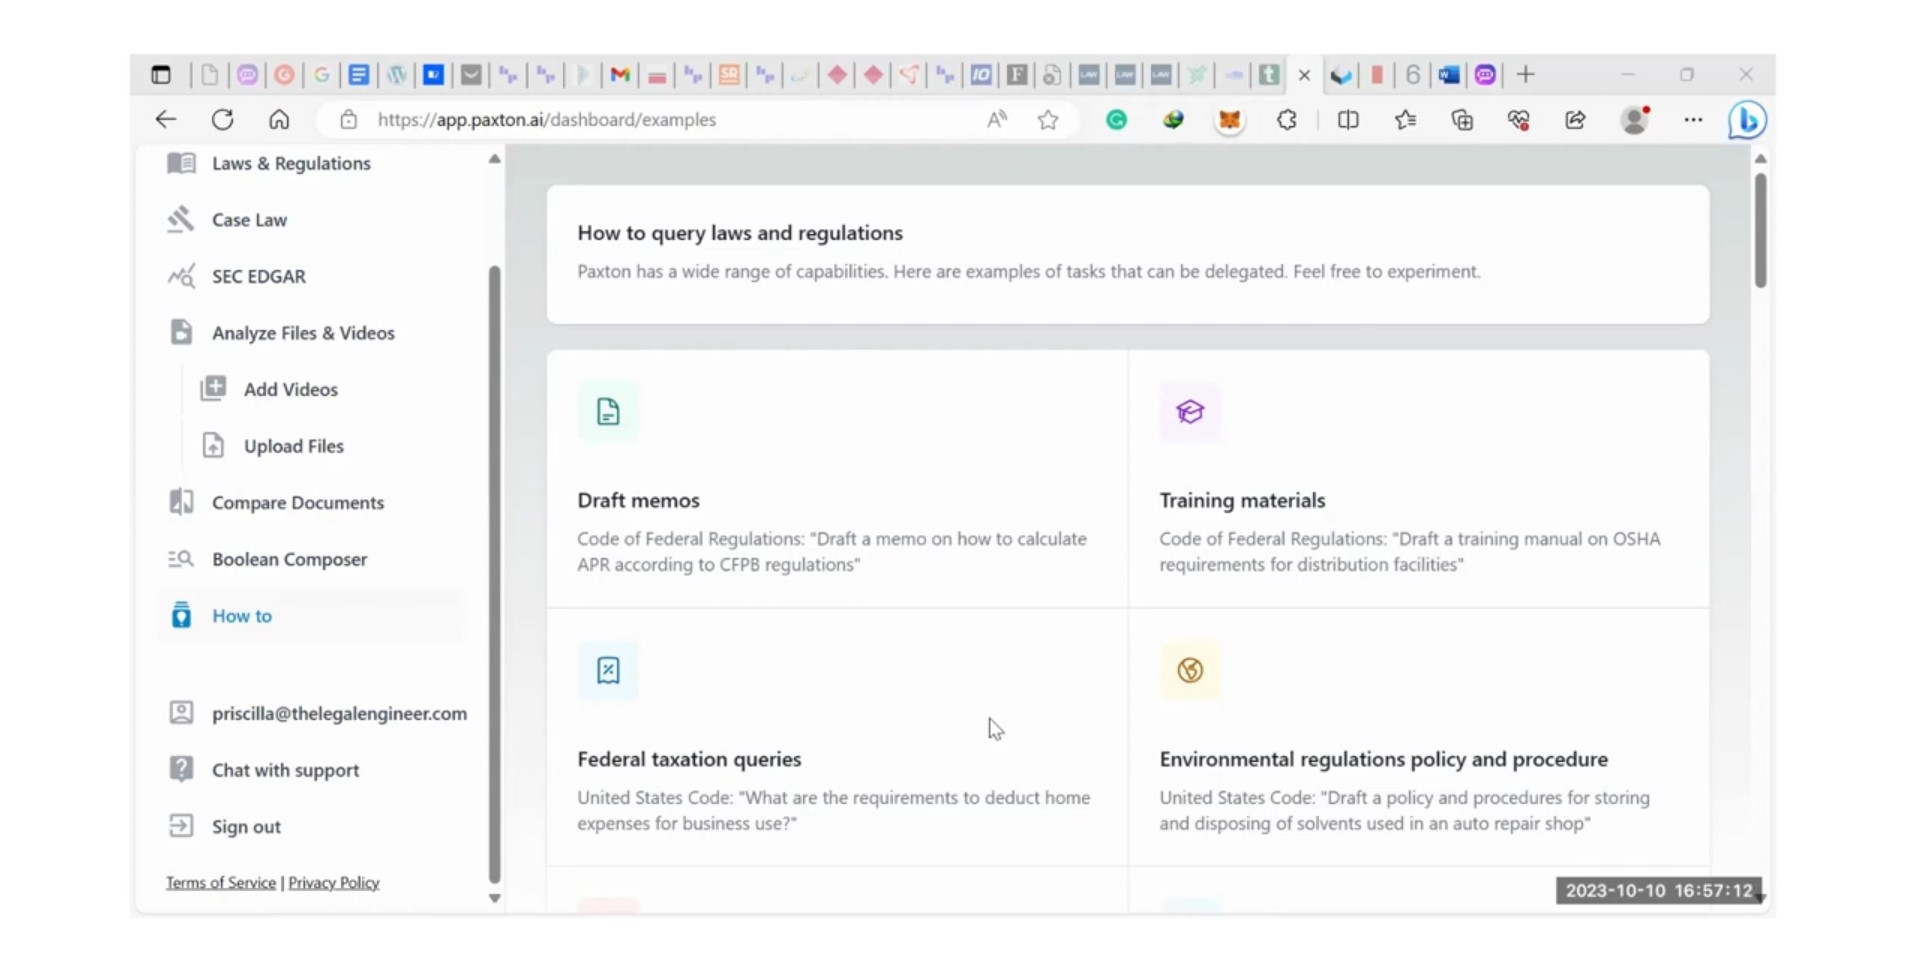Viewport: 1909px width, 962px height.
Task: Click the account profile icon beside priscilla email
Action: pyautogui.click(x=181, y=712)
